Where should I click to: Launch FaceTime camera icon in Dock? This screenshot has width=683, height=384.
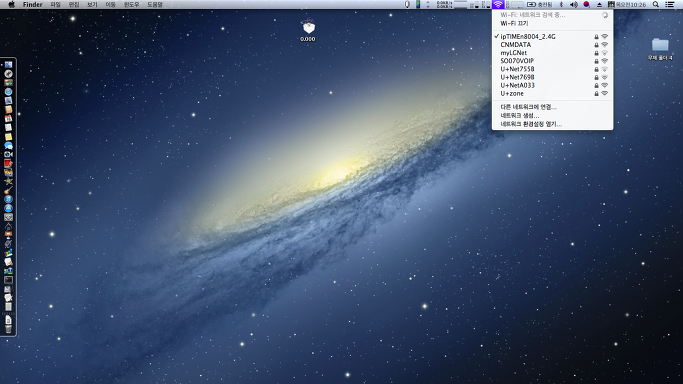[x=8, y=155]
